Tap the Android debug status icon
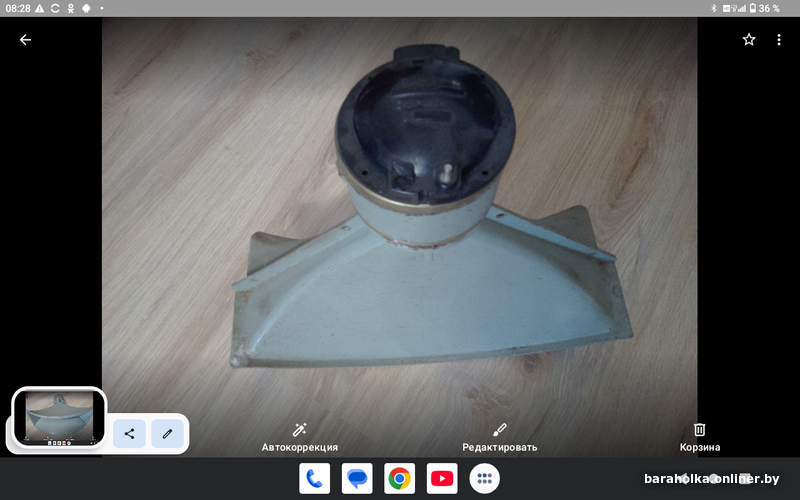The width and height of the screenshot is (800, 500). [86, 9]
